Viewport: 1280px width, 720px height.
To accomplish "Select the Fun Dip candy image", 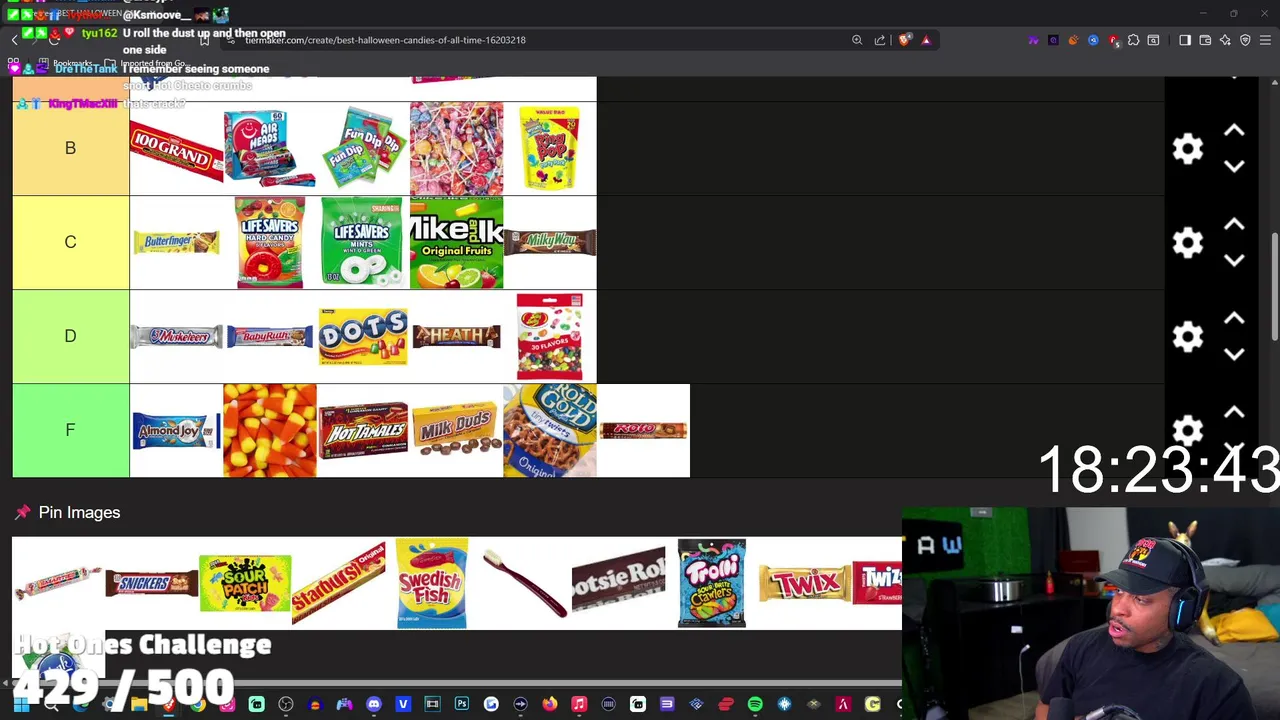I will [363, 149].
